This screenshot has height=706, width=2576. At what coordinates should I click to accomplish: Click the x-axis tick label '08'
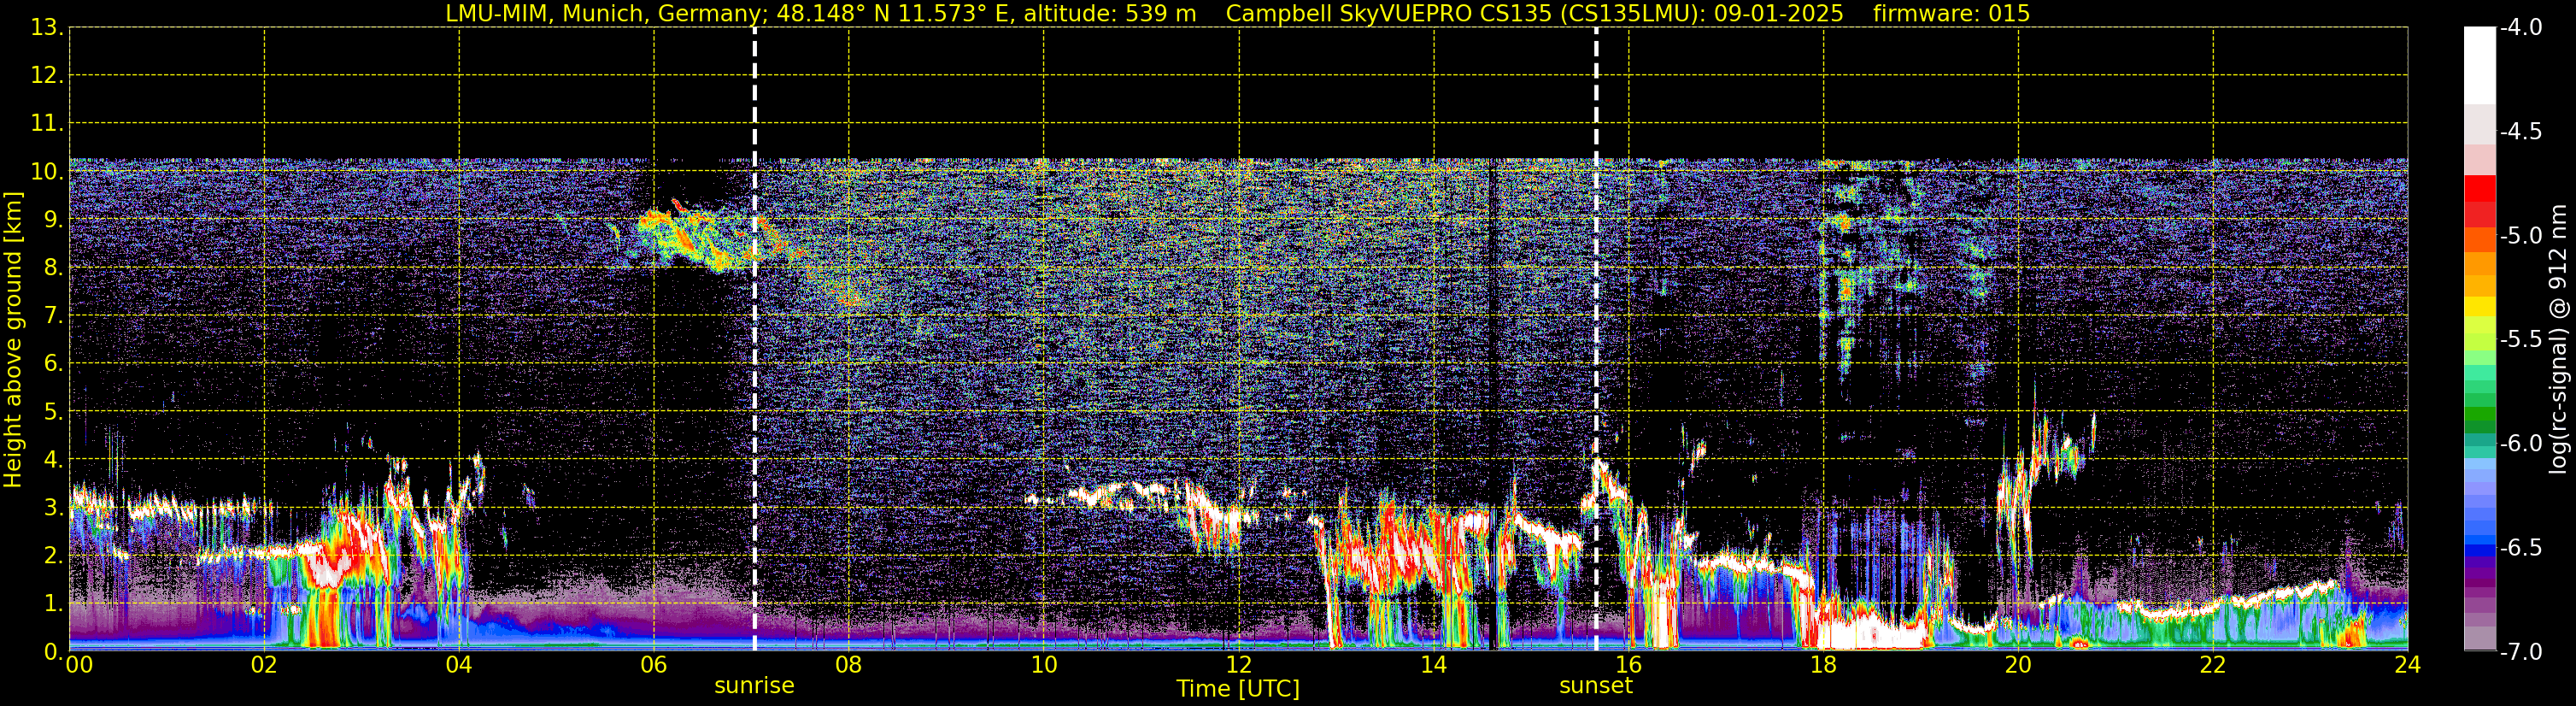848,665
